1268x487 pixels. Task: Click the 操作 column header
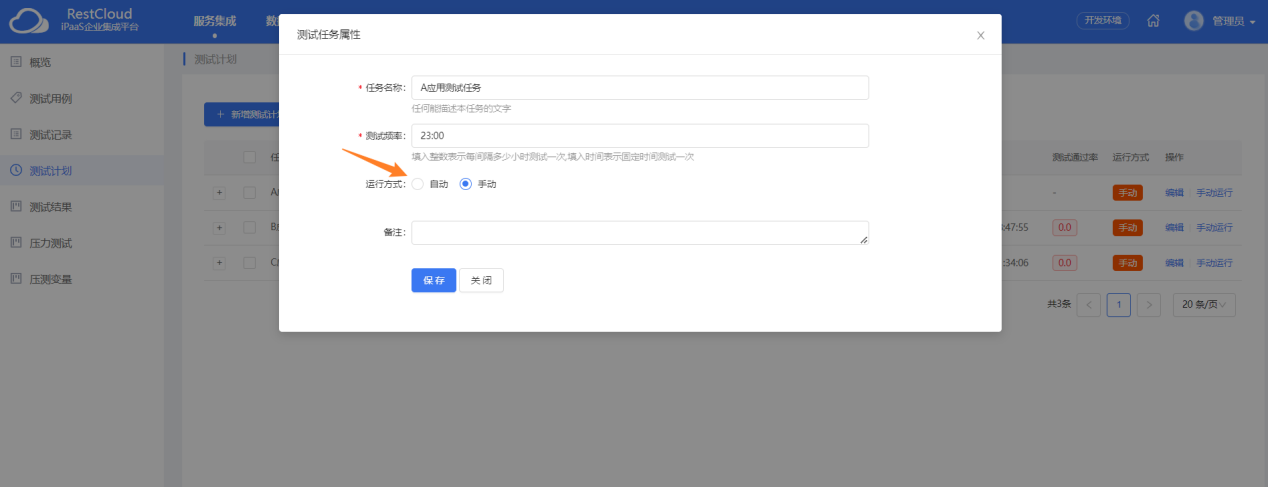[x=1174, y=158]
